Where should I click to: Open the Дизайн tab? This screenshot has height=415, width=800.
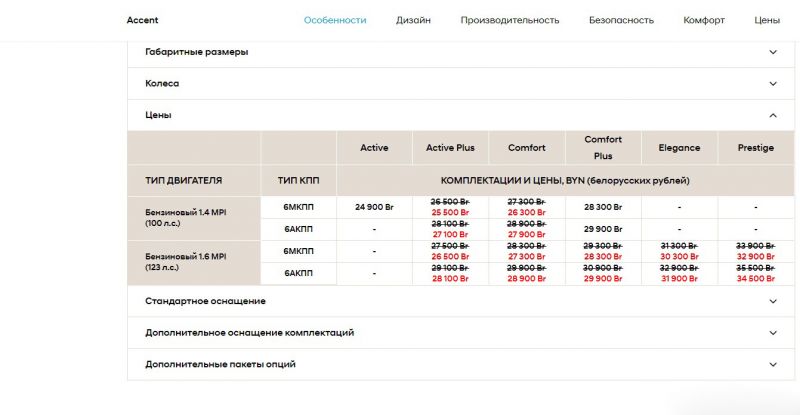click(x=413, y=20)
